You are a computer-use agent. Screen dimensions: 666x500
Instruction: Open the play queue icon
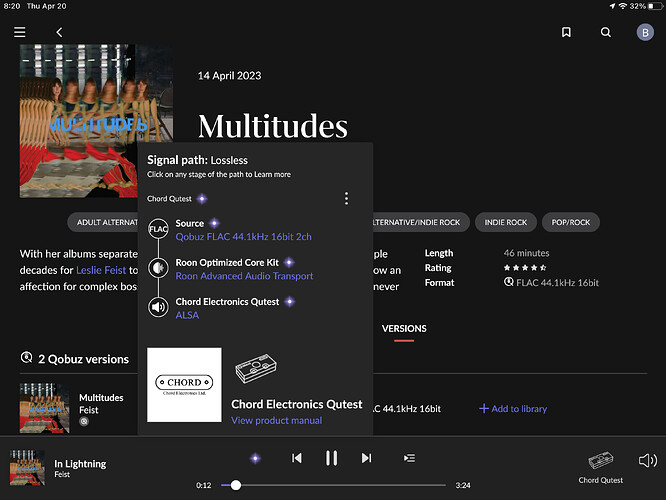pyautogui.click(x=409, y=458)
